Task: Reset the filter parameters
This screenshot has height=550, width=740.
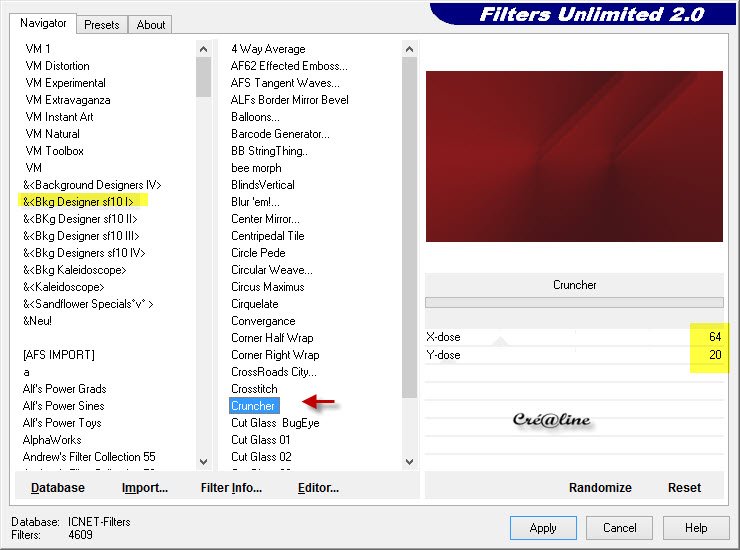Action: (x=684, y=488)
